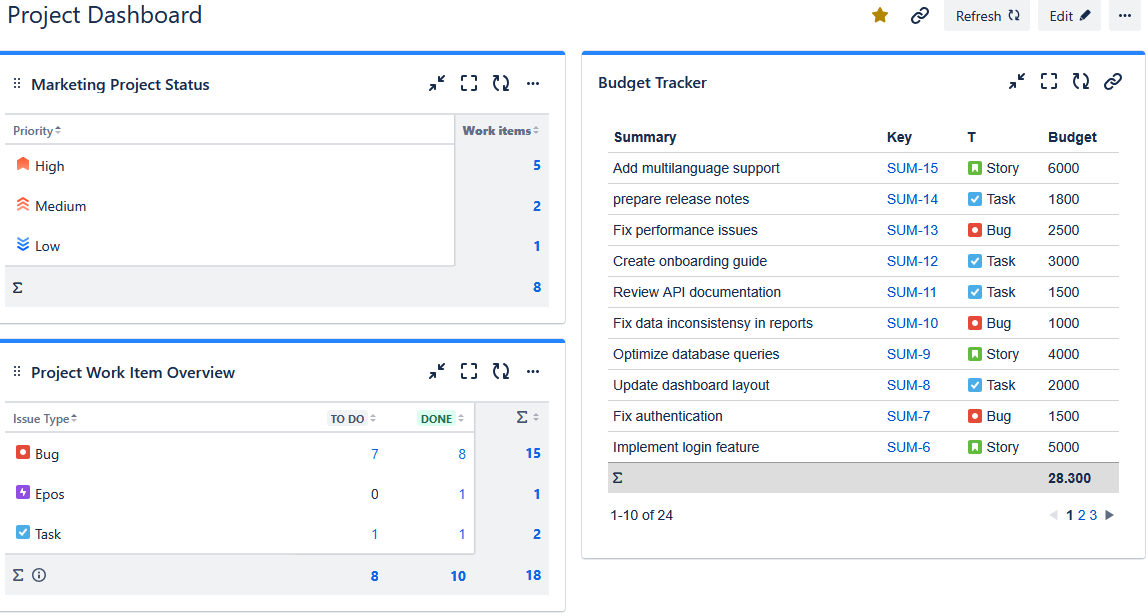Refresh the Budget Tracker gadget

point(1081,82)
